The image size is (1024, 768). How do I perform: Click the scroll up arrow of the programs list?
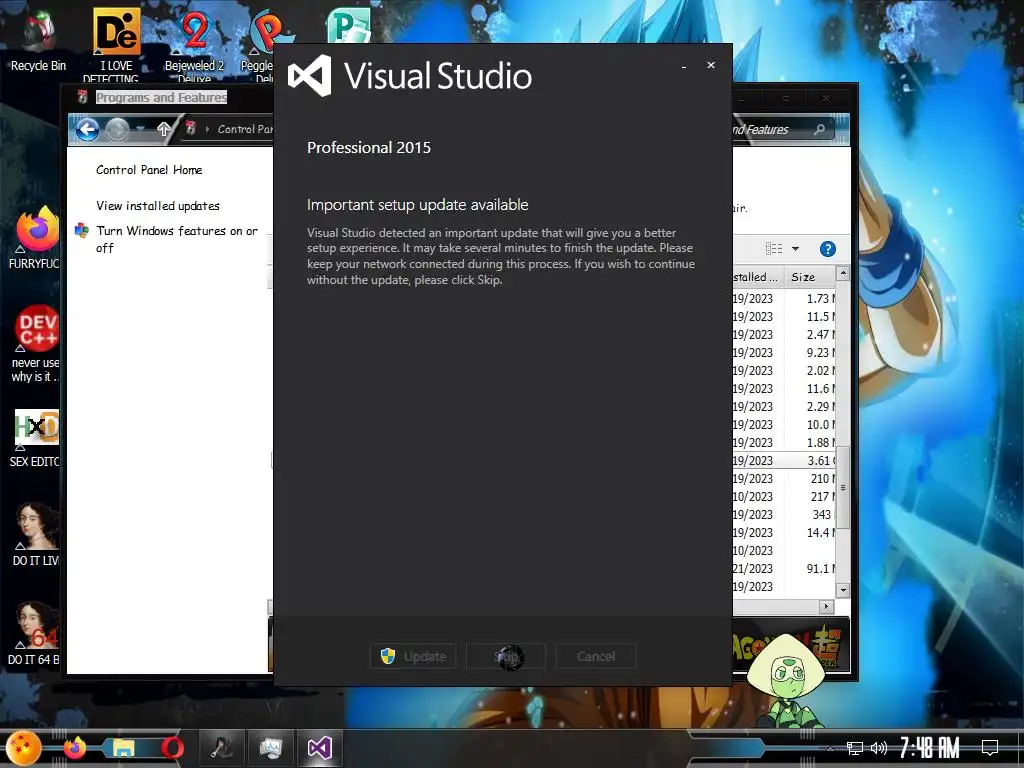(843, 273)
